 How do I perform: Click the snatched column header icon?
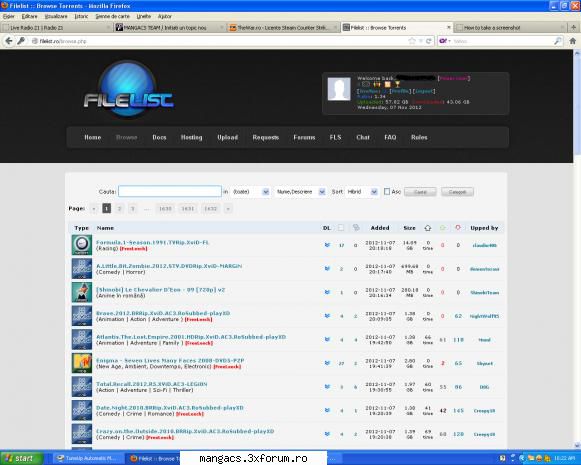(x=428, y=228)
